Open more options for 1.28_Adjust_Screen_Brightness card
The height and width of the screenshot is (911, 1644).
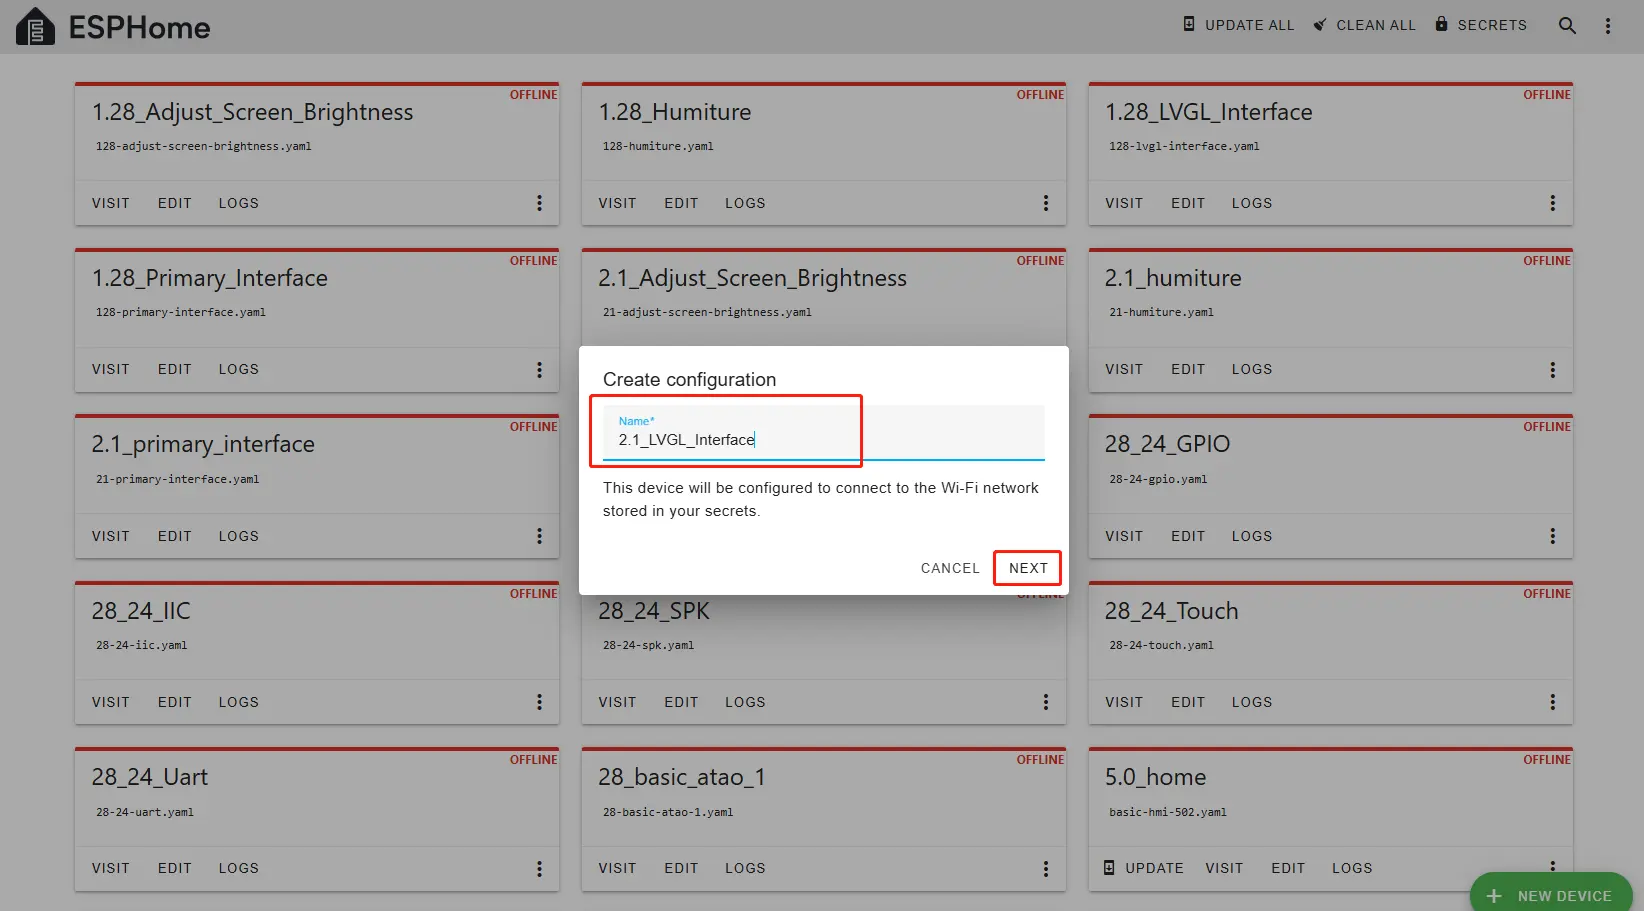[x=539, y=203]
